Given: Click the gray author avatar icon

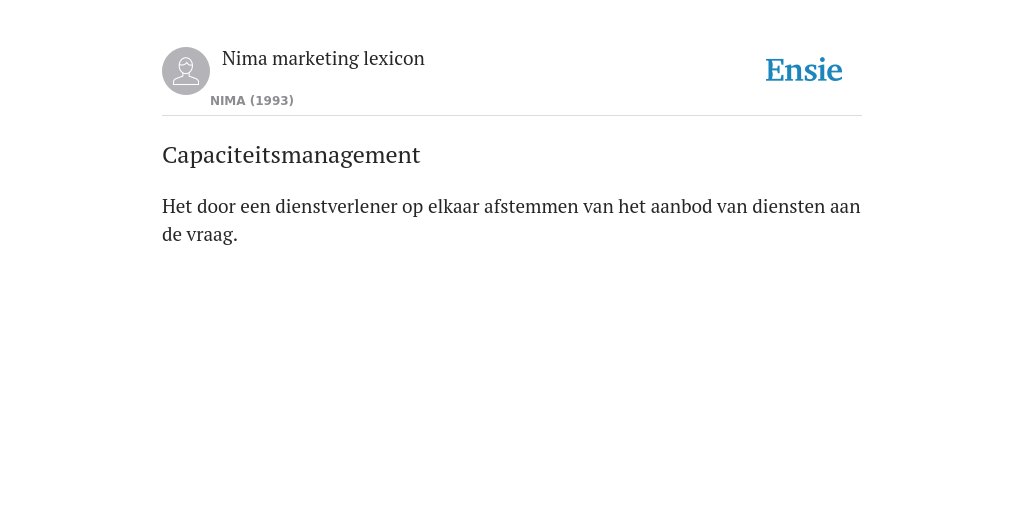Looking at the screenshot, I should tap(186, 71).
